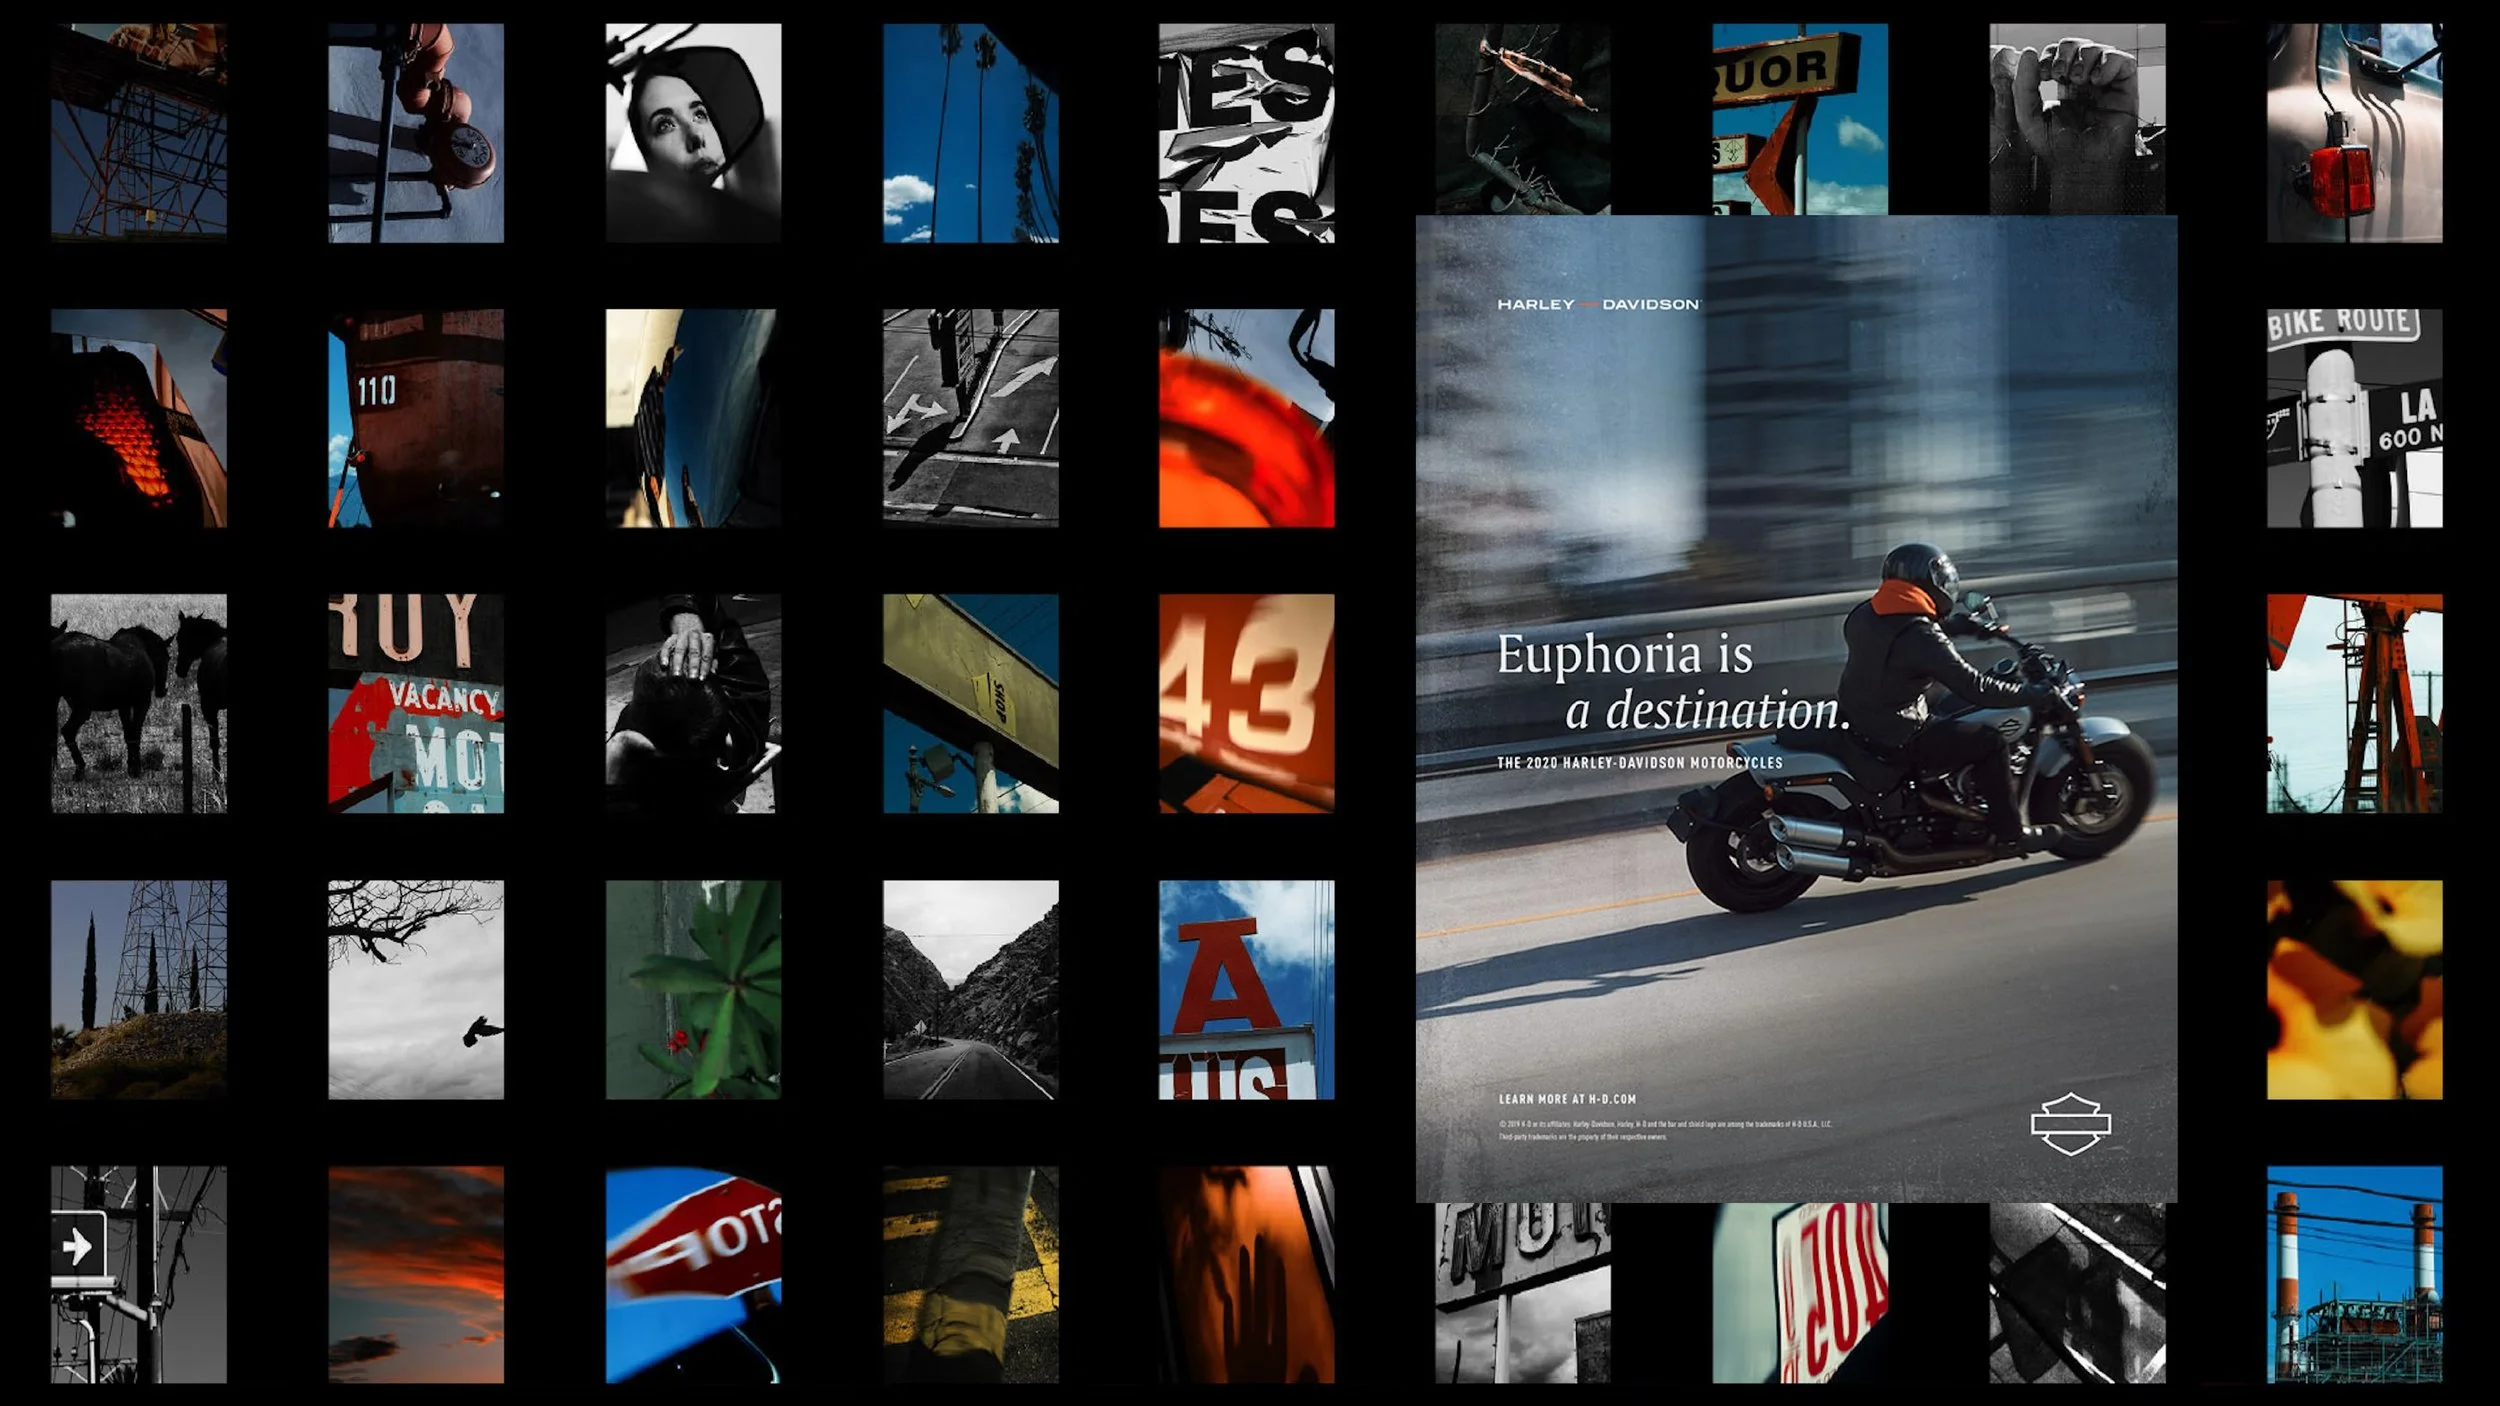The width and height of the screenshot is (2500, 1406).
Task: Select the canyon road black-and-white thumbnail
Action: pos(970,989)
